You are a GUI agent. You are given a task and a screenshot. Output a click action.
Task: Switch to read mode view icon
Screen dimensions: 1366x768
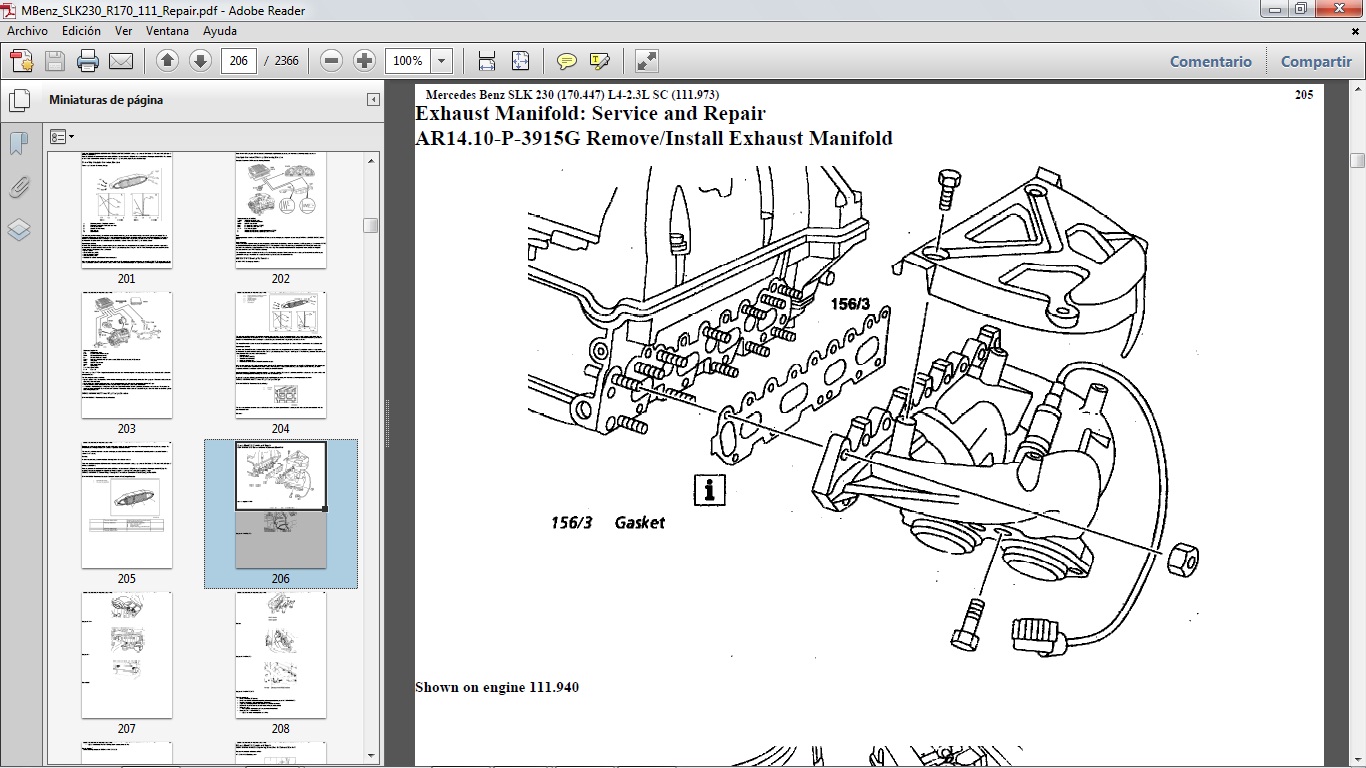[x=647, y=61]
